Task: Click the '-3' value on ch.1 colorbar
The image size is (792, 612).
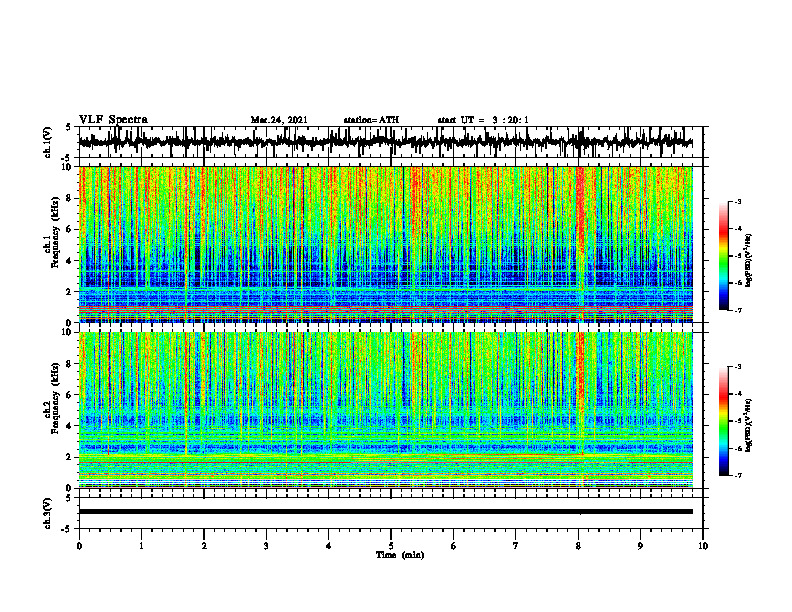Action: coord(738,201)
